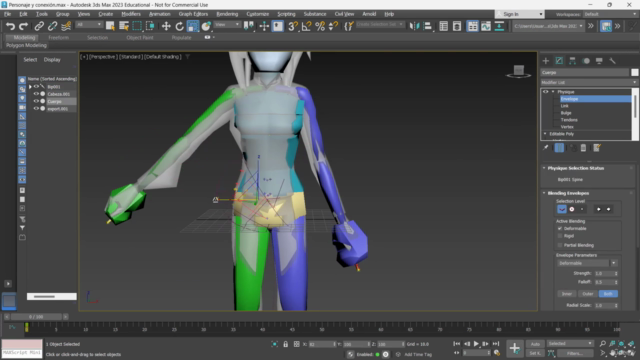Click the Redo arrow icon
Image resolution: width=640 pixels, height=360 pixels.
click(23, 26)
